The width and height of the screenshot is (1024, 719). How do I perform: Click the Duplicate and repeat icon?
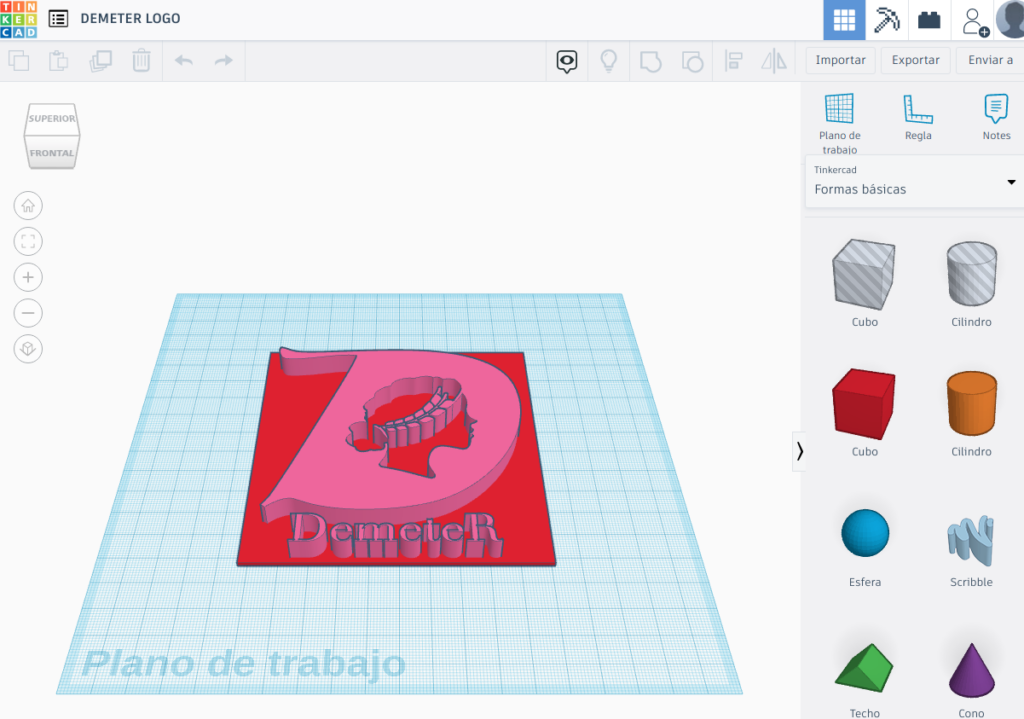click(100, 61)
